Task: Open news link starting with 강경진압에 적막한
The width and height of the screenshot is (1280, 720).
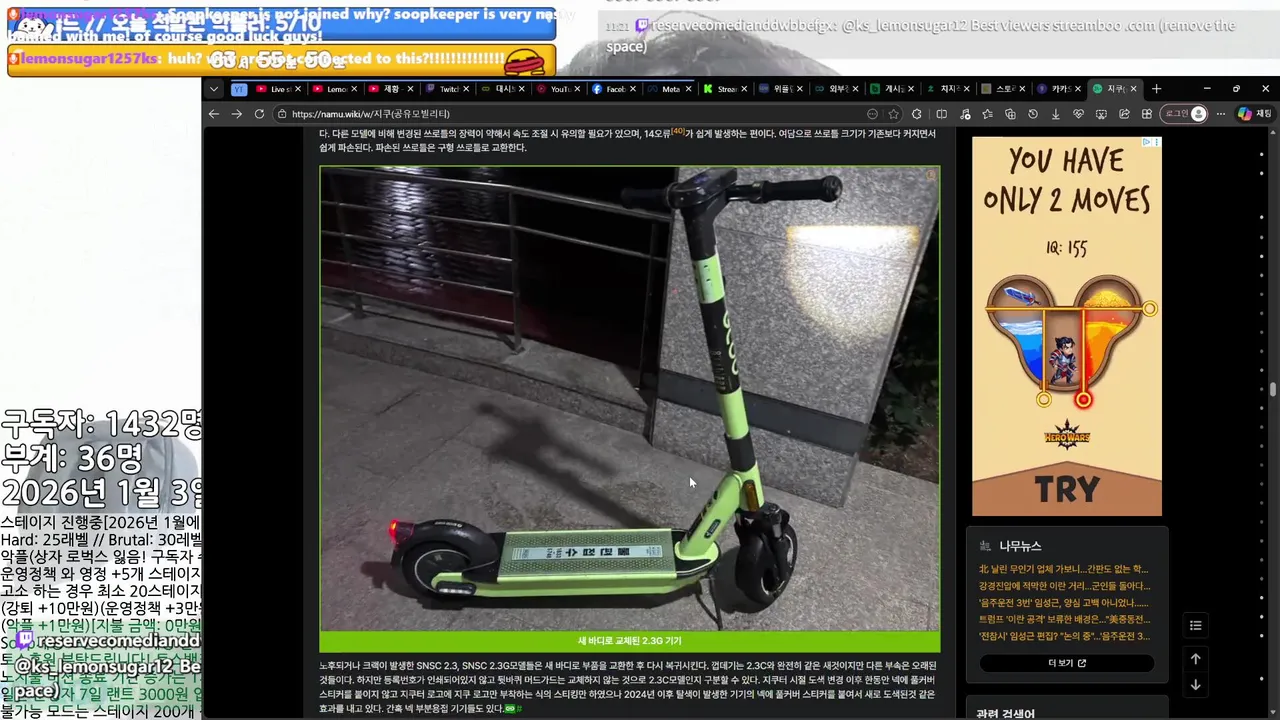Action: pyautogui.click(x=1064, y=586)
